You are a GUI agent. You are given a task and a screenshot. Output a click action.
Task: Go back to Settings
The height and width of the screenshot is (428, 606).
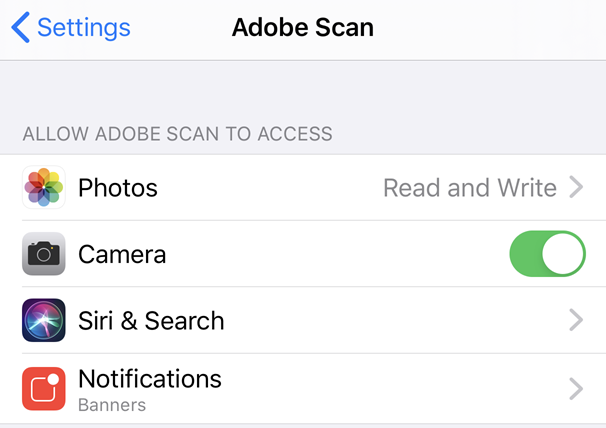tap(83, 27)
